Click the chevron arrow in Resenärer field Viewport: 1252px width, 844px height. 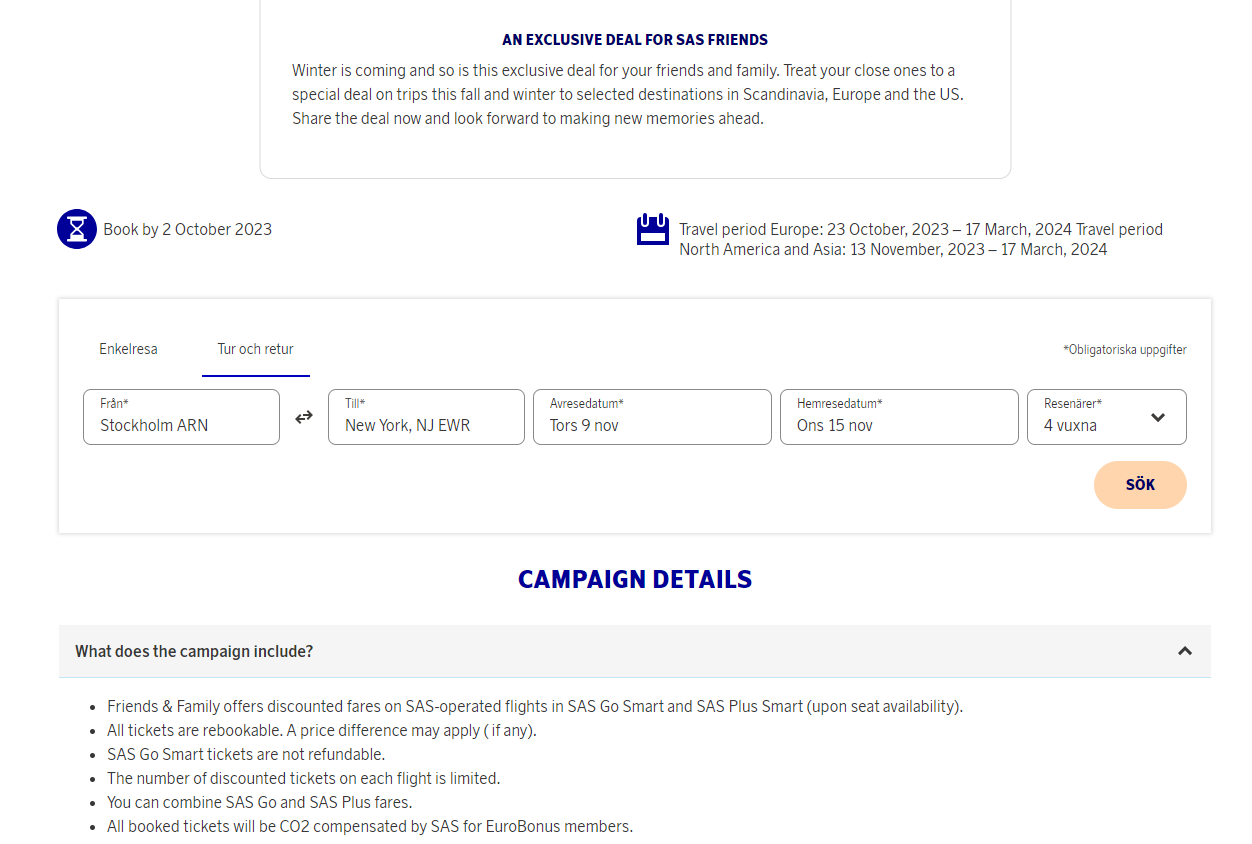(1158, 417)
